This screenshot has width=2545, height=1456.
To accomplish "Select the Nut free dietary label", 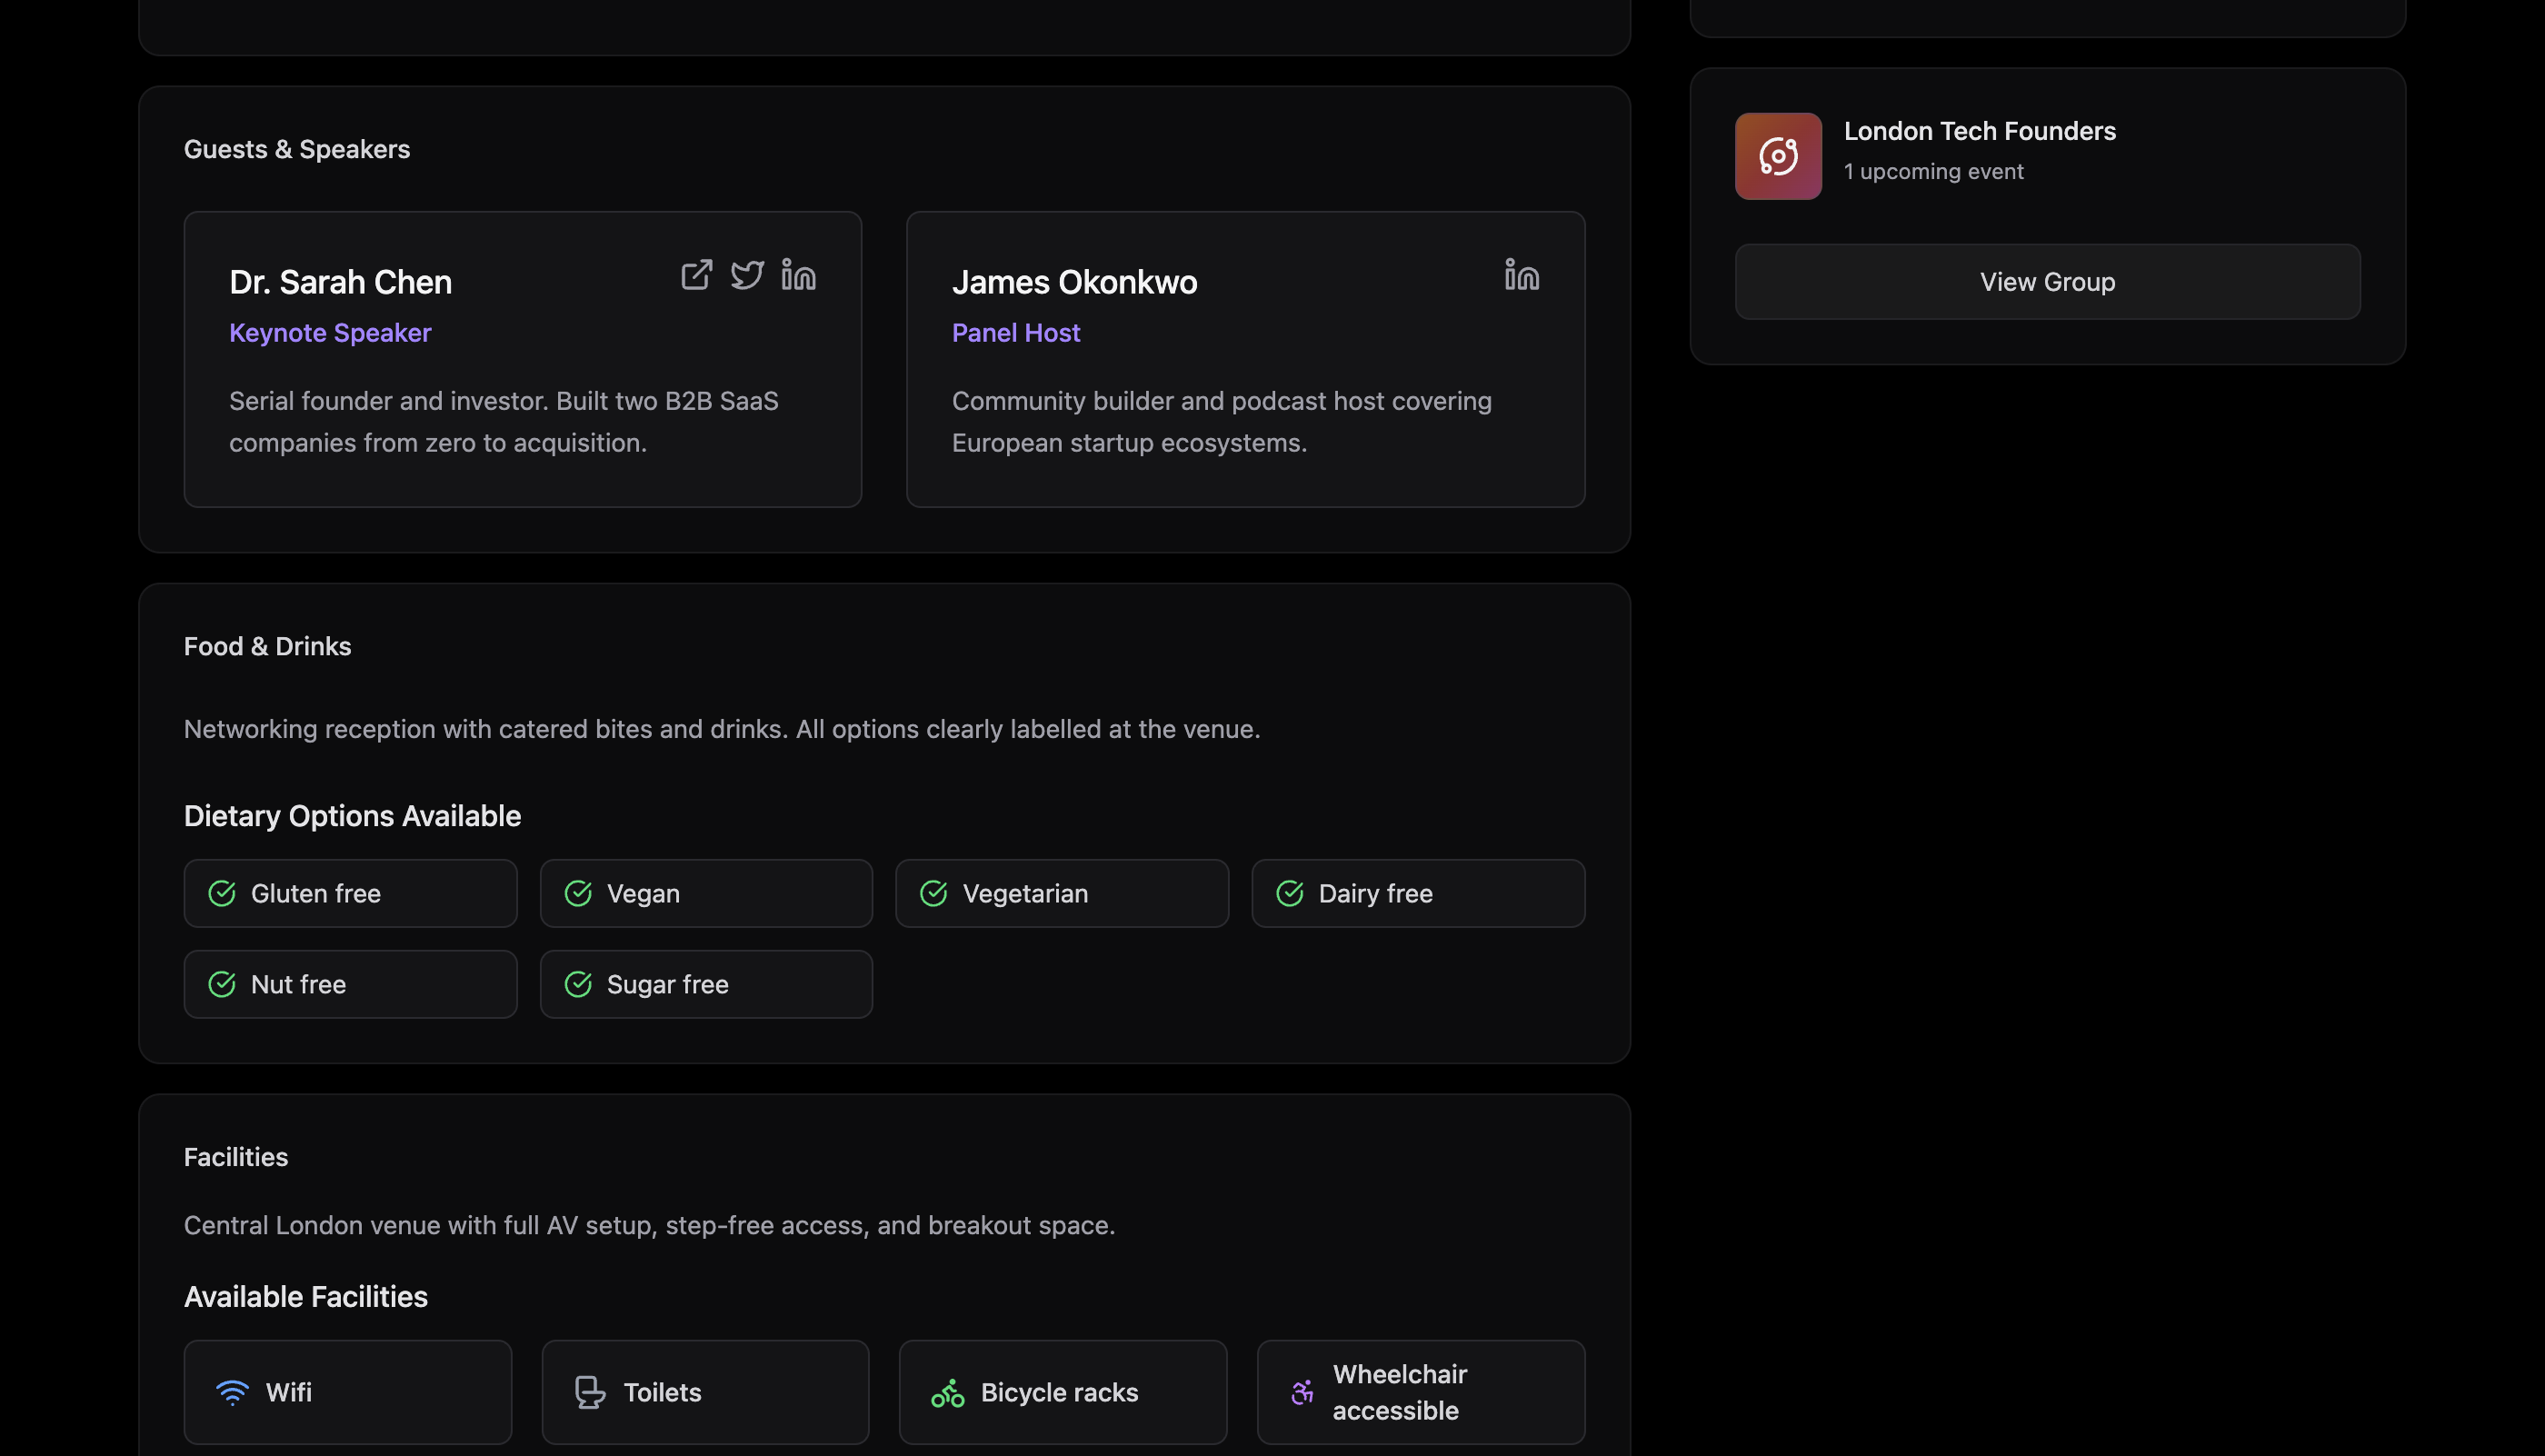I will [298, 984].
